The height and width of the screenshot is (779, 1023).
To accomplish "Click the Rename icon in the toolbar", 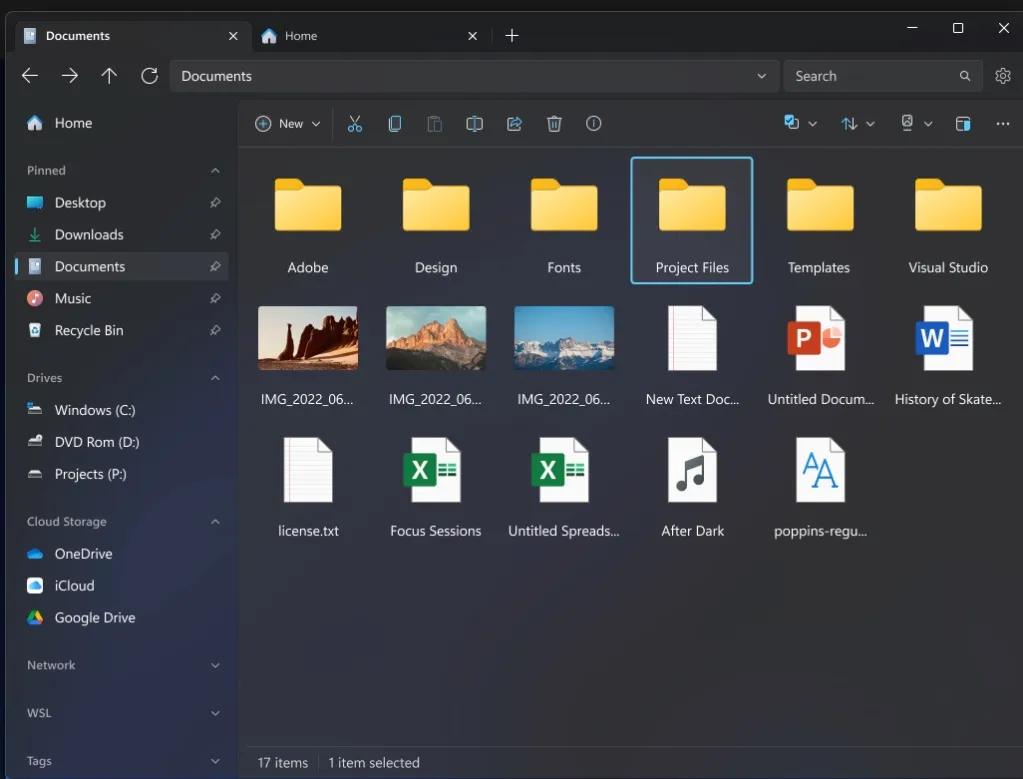I will pos(474,123).
